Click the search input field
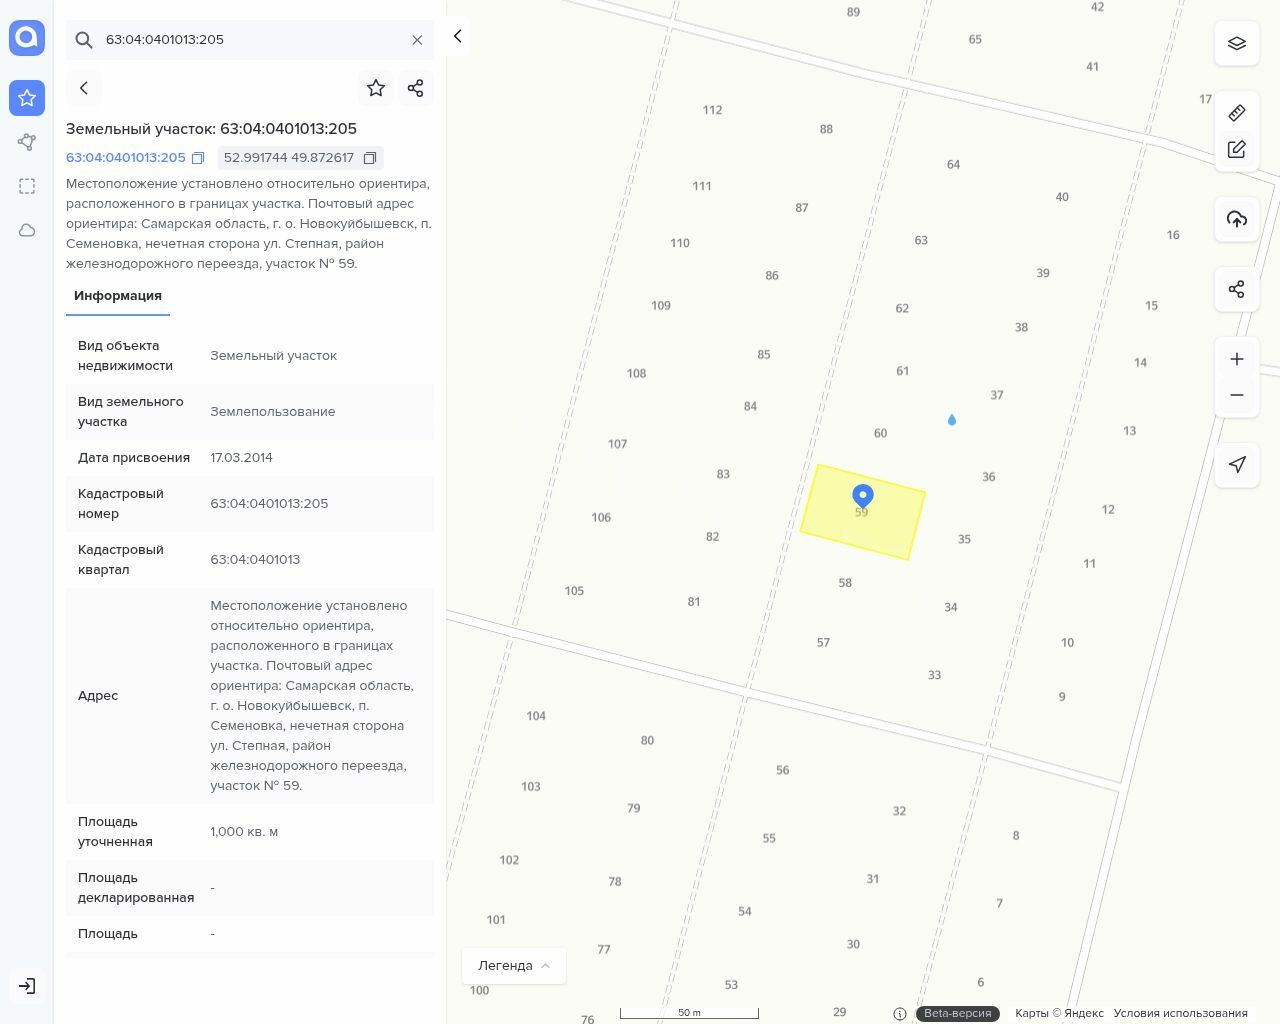1280x1024 pixels. [x=250, y=40]
